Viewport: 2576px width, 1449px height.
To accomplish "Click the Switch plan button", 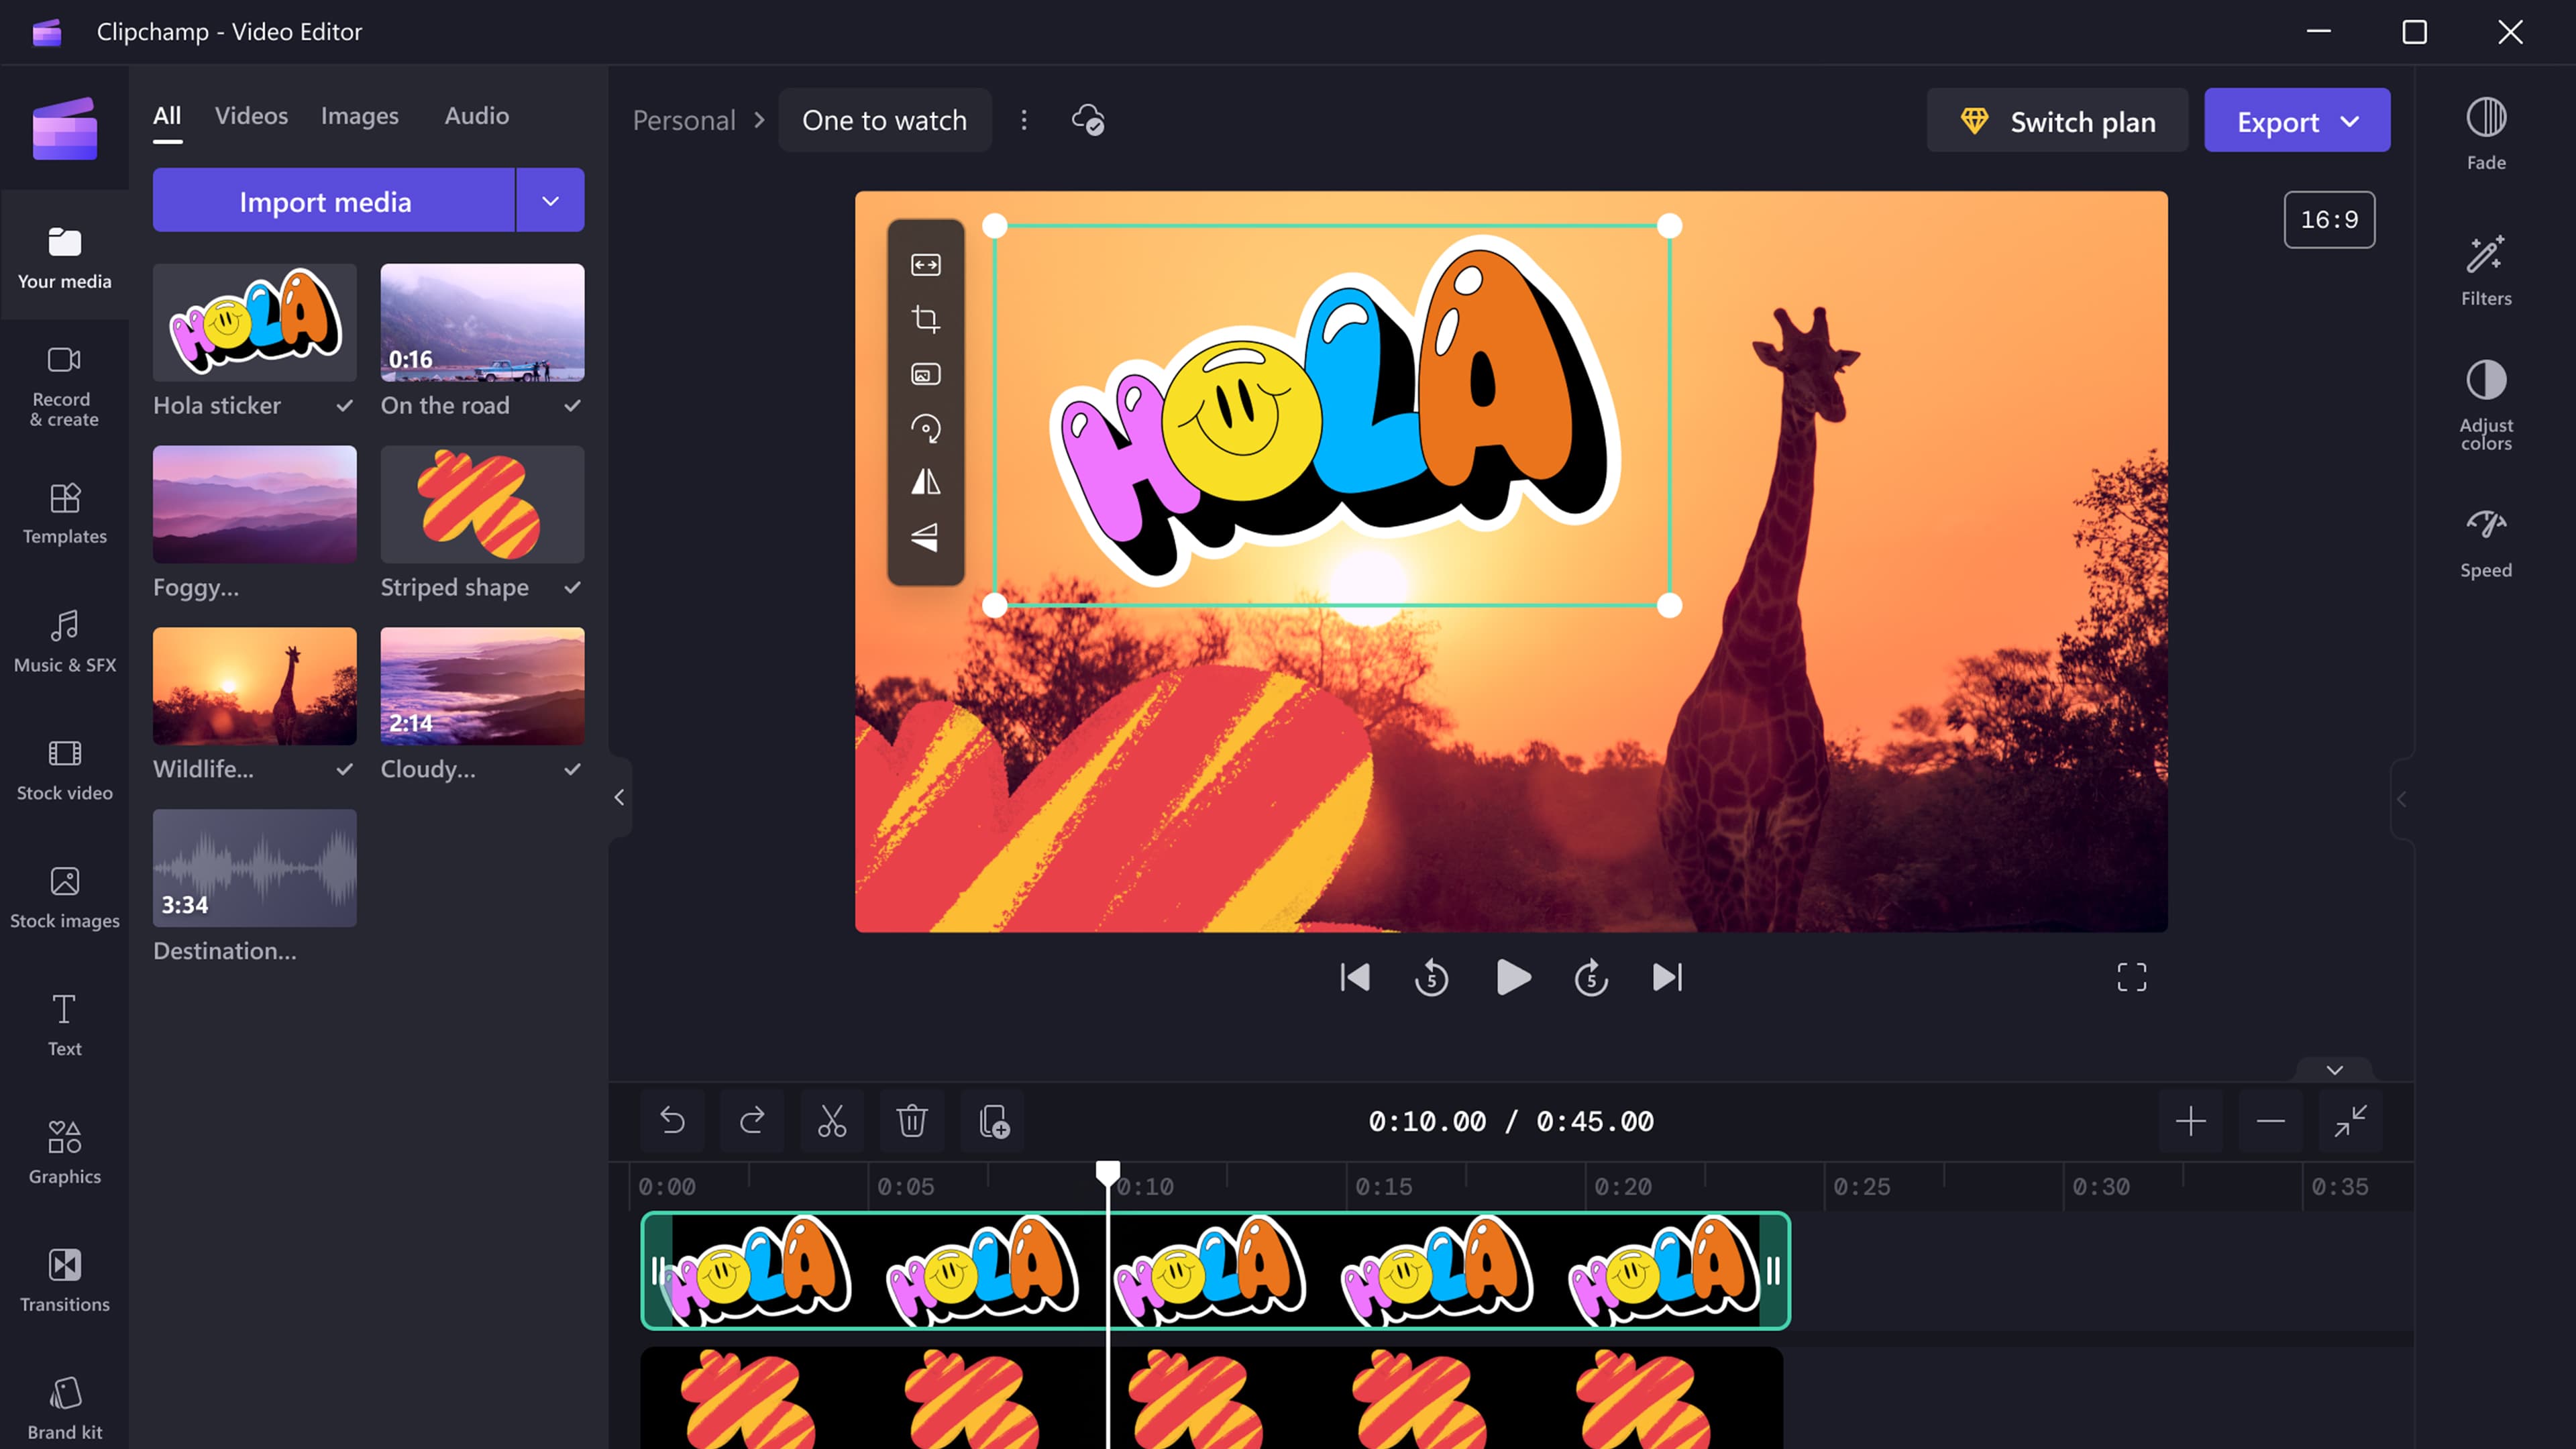I will click(x=2057, y=121).
